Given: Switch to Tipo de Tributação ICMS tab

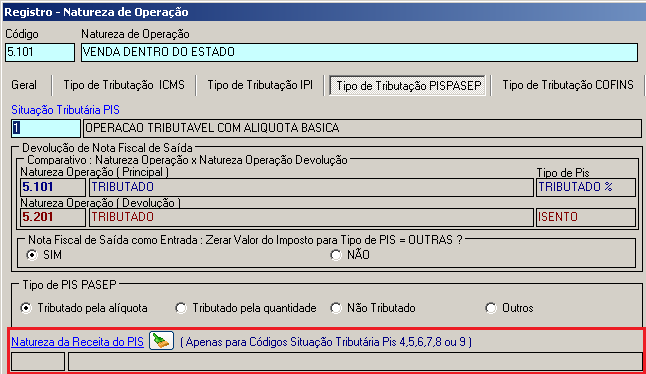Looking at the screenshot, I should [124, 85].
